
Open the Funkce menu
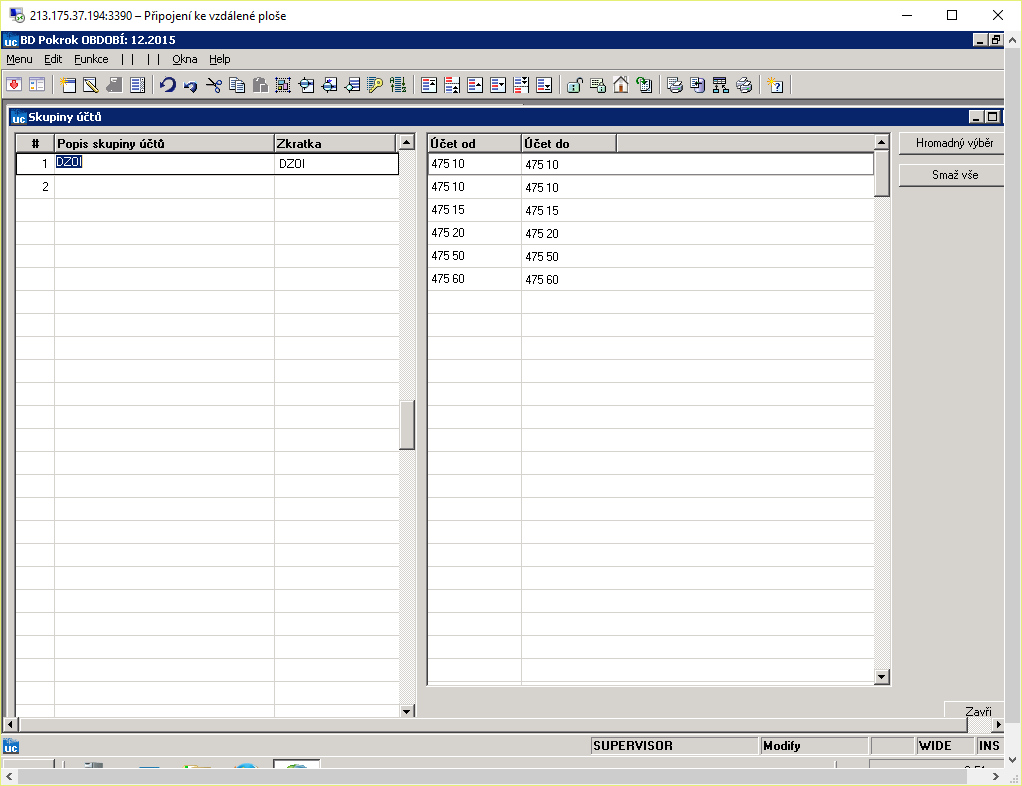pyautogui.click(x=91, y=59)
